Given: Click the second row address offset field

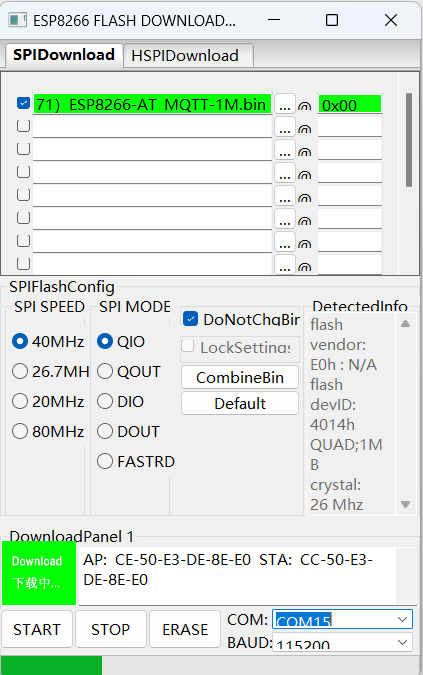Looking at the screenshot, I should click(x=349, y=127).
